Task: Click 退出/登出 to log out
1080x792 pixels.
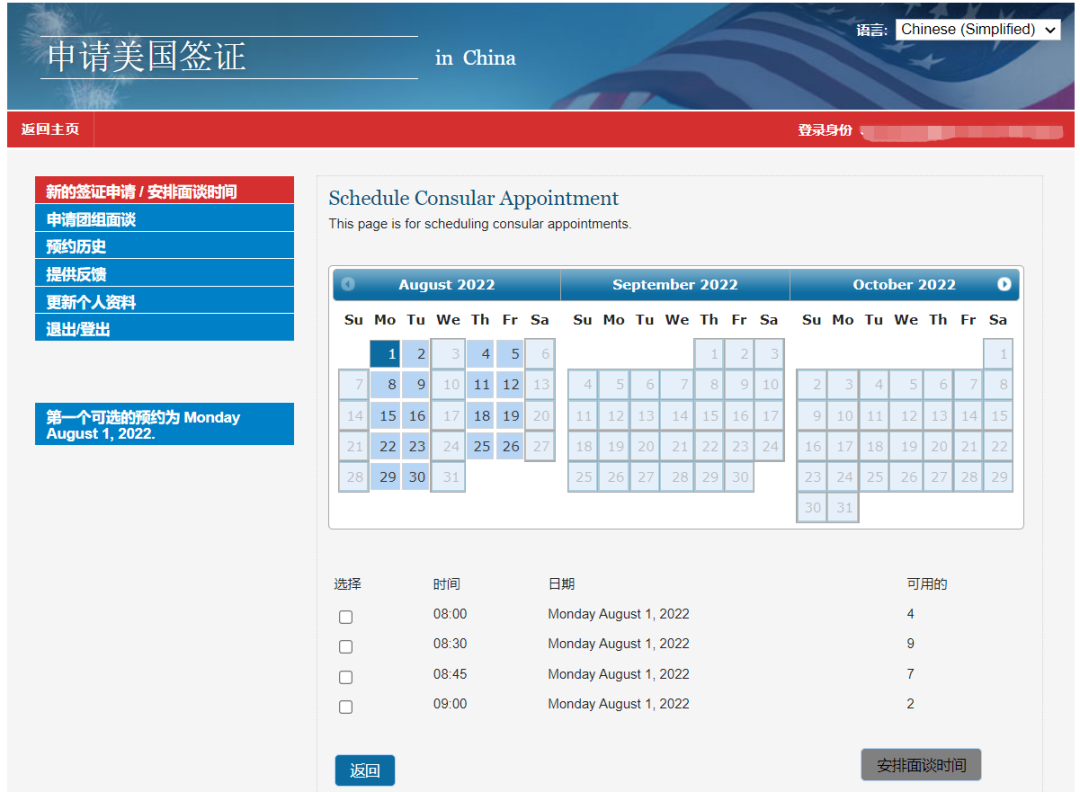Action: click(x=165, y=329)
